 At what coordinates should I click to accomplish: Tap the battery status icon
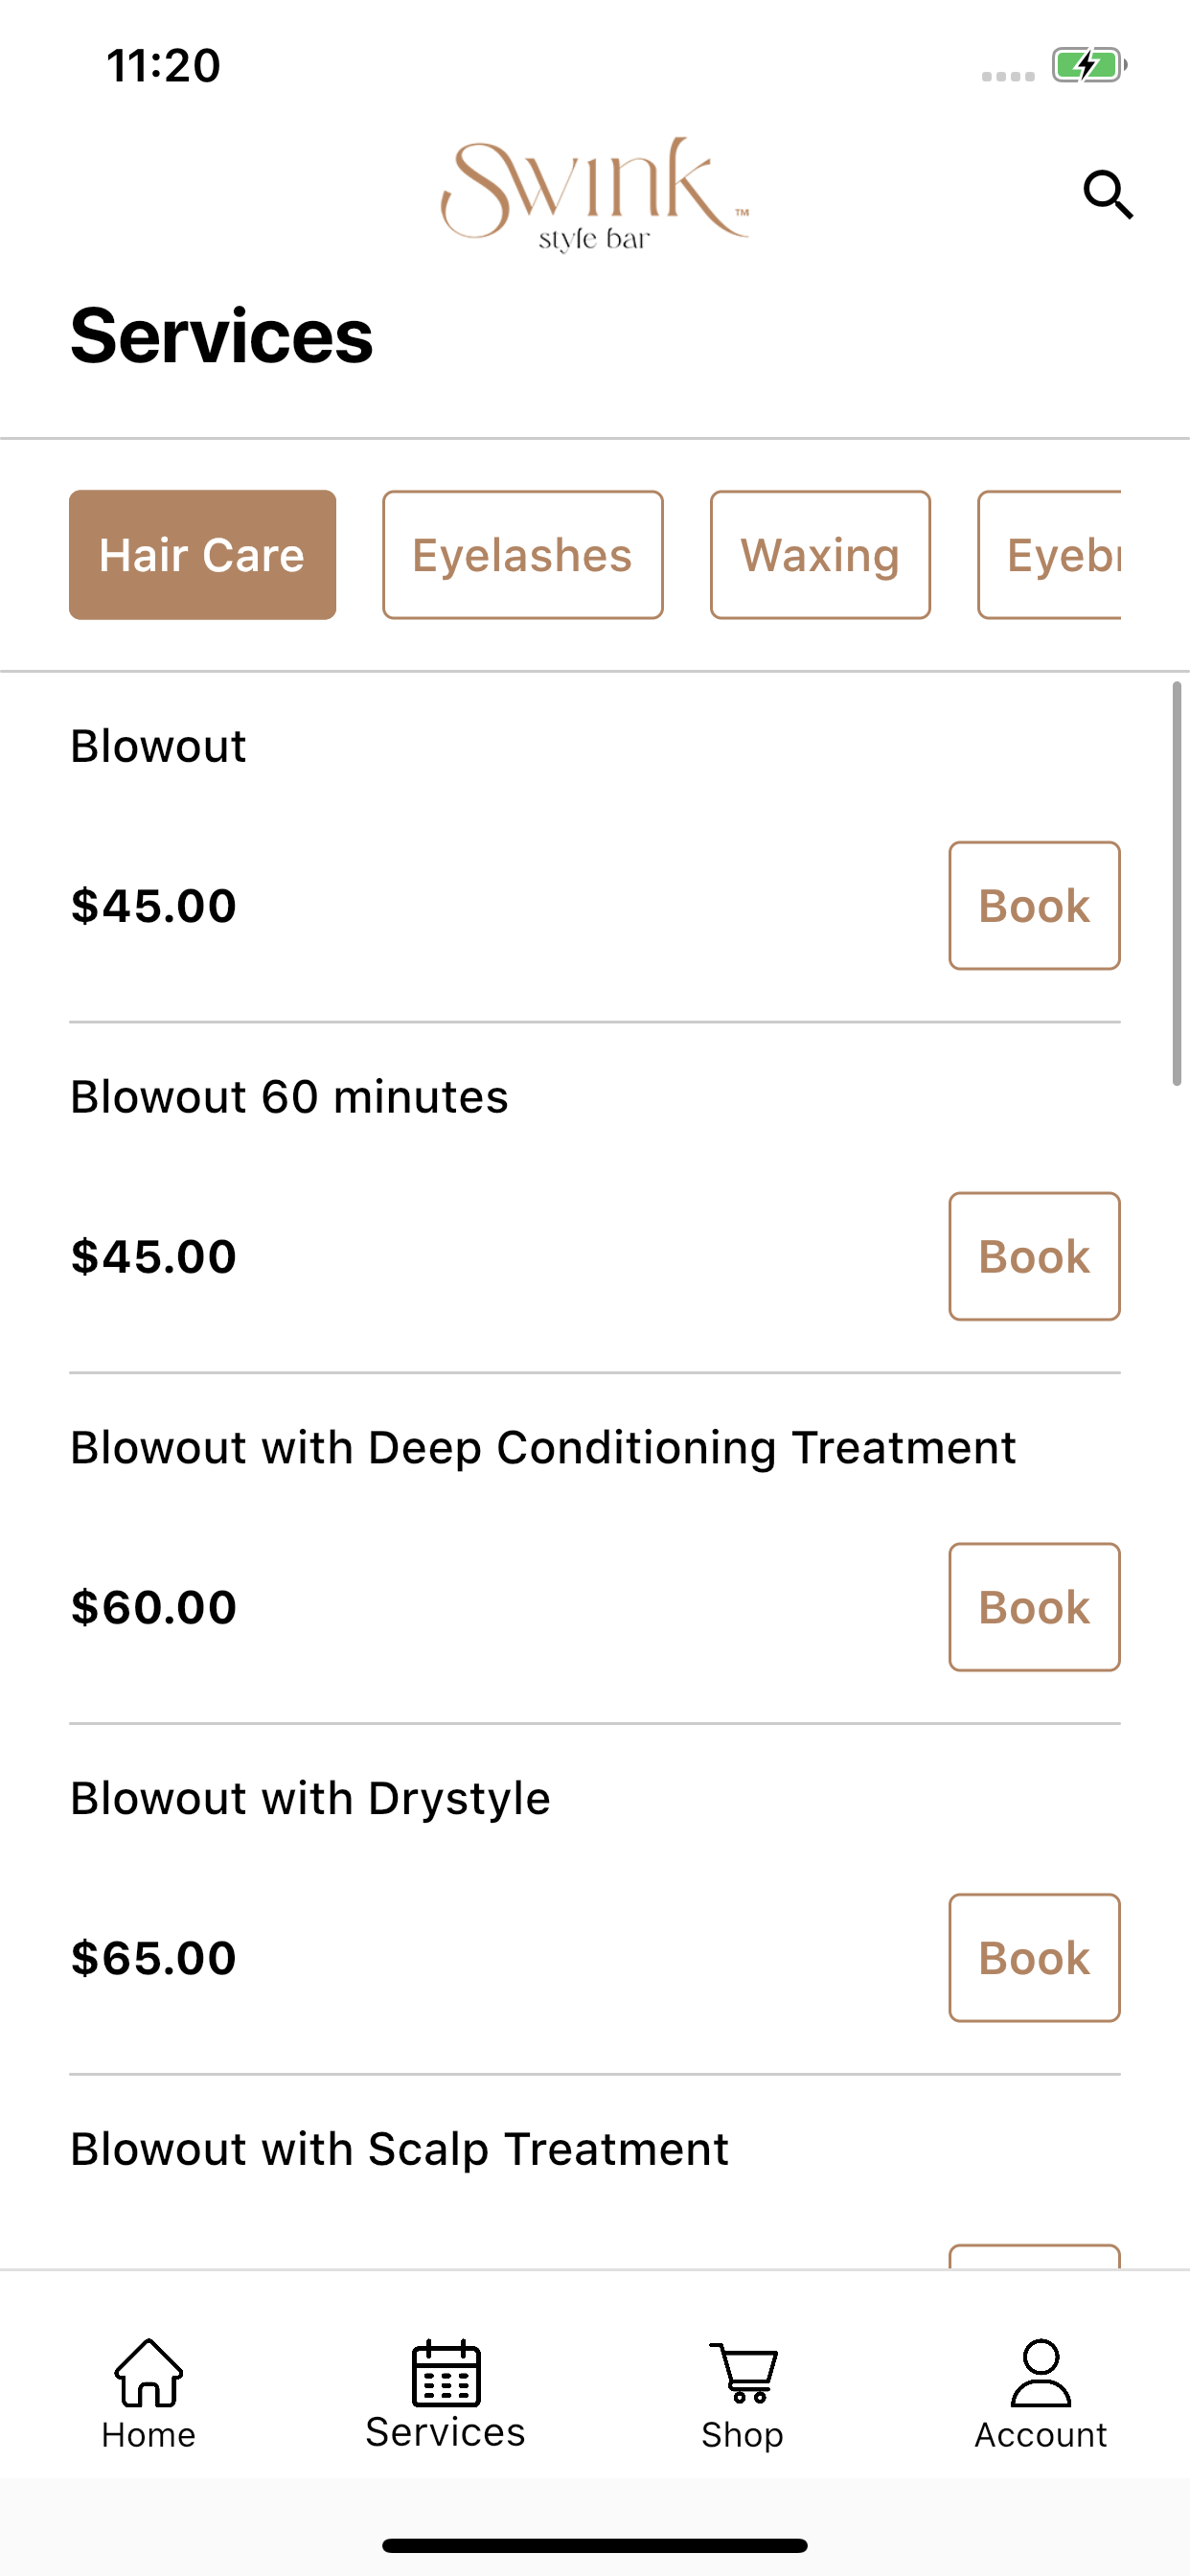(x=1089, y=66)
